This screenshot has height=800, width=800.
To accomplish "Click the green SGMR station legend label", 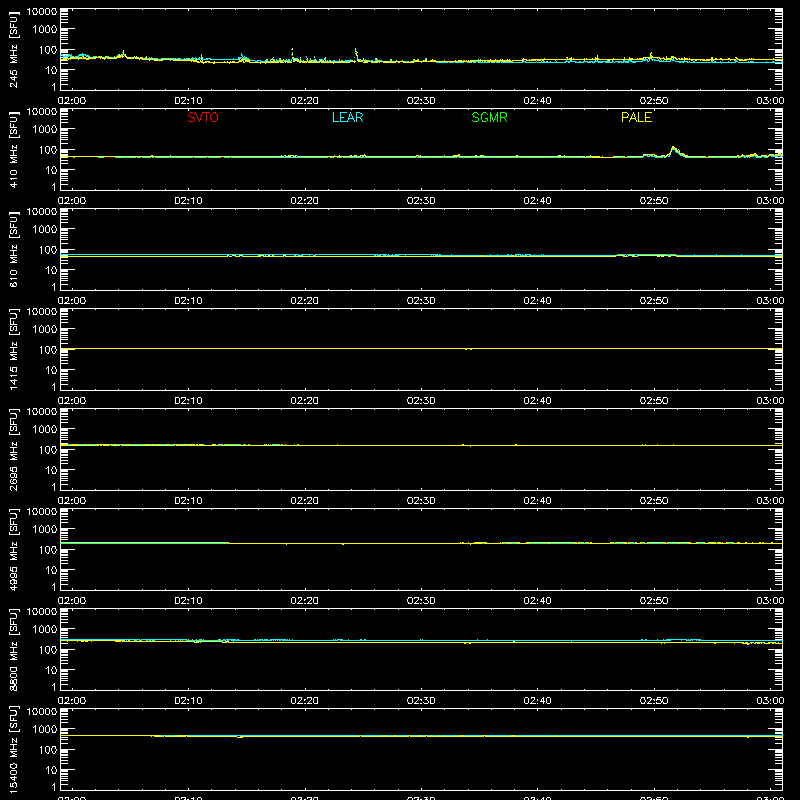I will [x=489, y=117].
